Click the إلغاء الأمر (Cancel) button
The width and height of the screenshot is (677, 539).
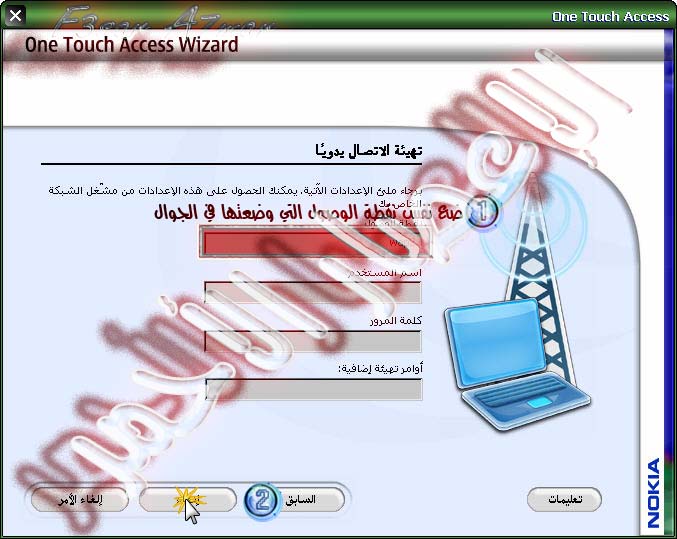pyautogui.click(x=80, y=500)
